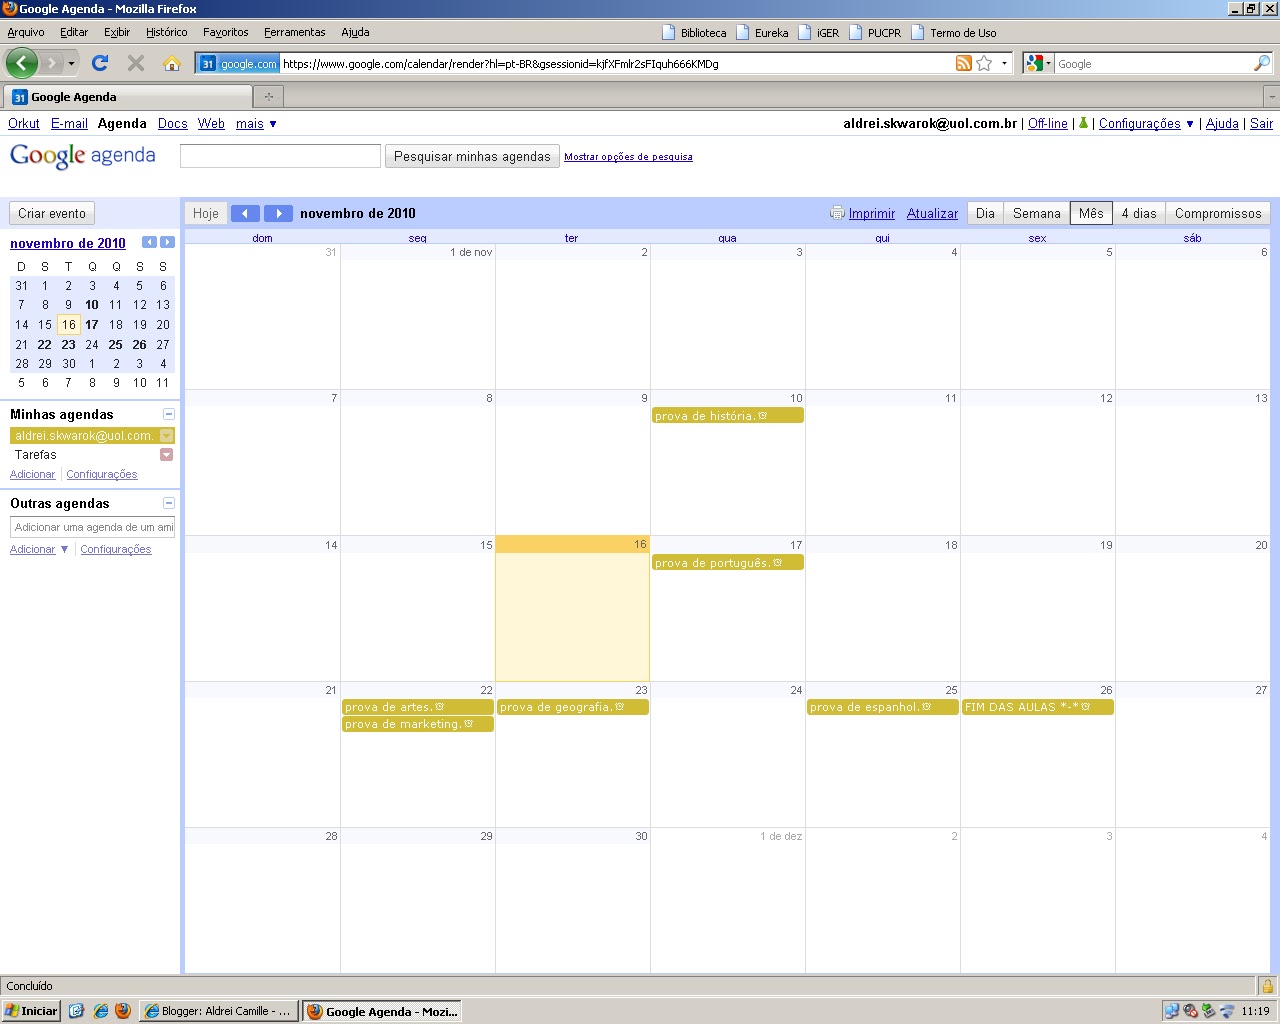The width and height of the screenshot is (1280, 1024).
Task: Open the bookmark star icon in the address bar
Action: point(982,63)
